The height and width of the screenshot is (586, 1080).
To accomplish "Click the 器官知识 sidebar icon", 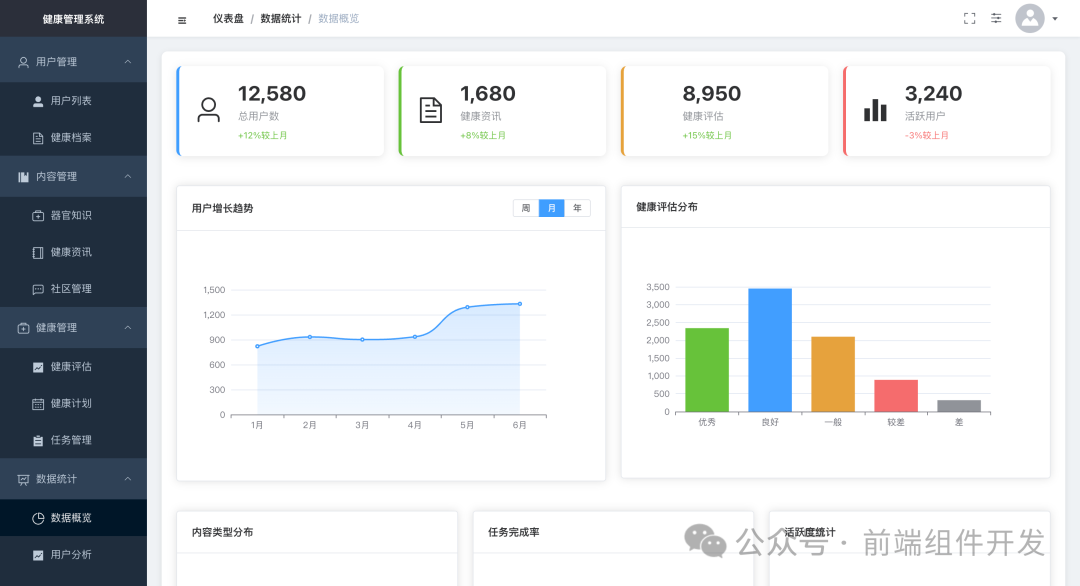I will coord(36,214).
